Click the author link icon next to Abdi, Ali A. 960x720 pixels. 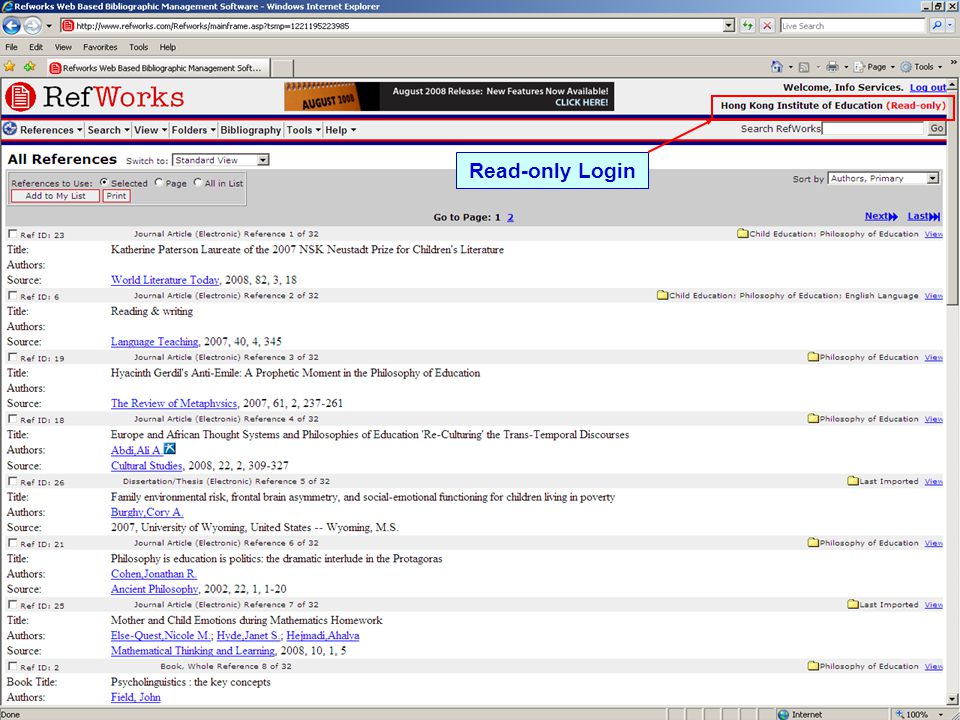(170, 449)
